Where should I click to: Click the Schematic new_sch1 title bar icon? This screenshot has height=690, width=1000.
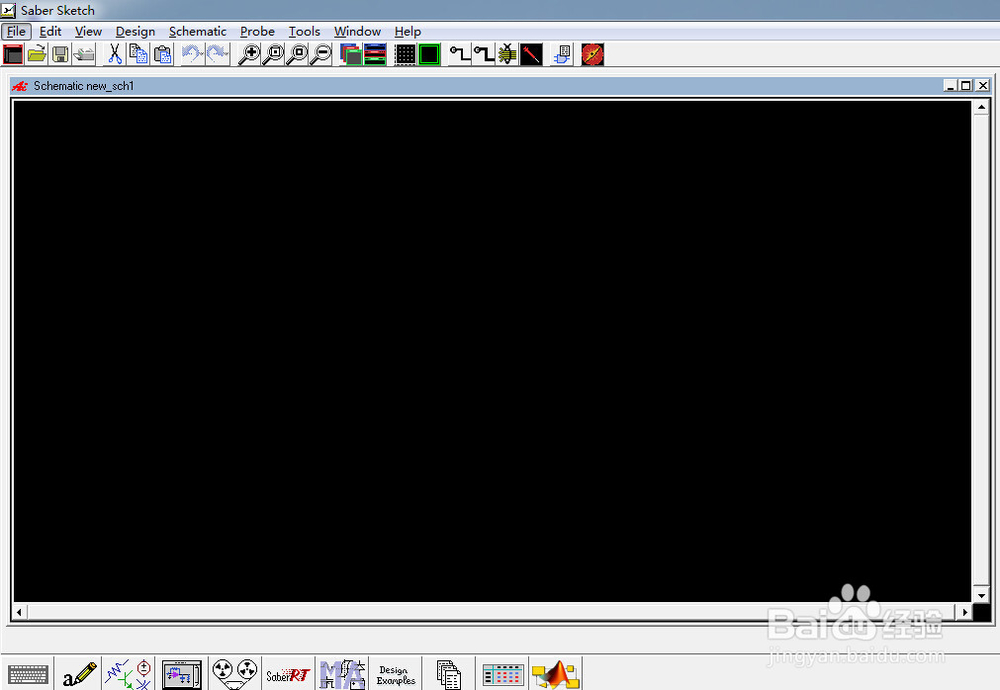click(x=20, y=86)
